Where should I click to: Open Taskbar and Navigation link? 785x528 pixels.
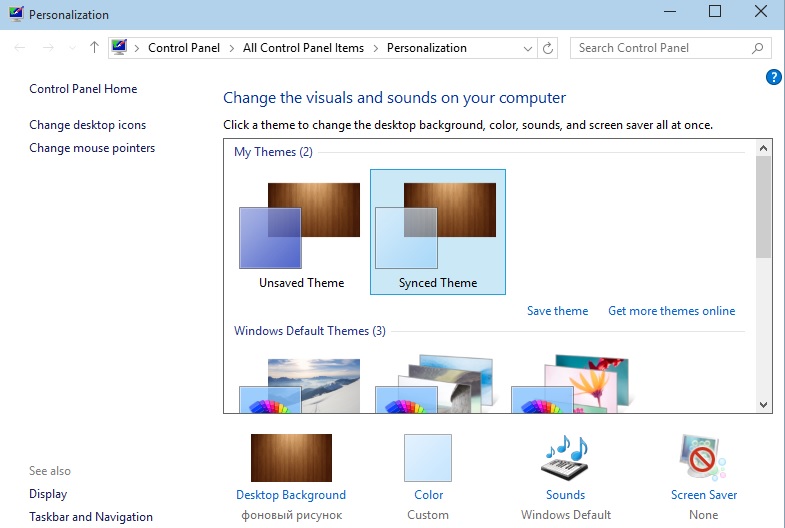coord(91,516)
